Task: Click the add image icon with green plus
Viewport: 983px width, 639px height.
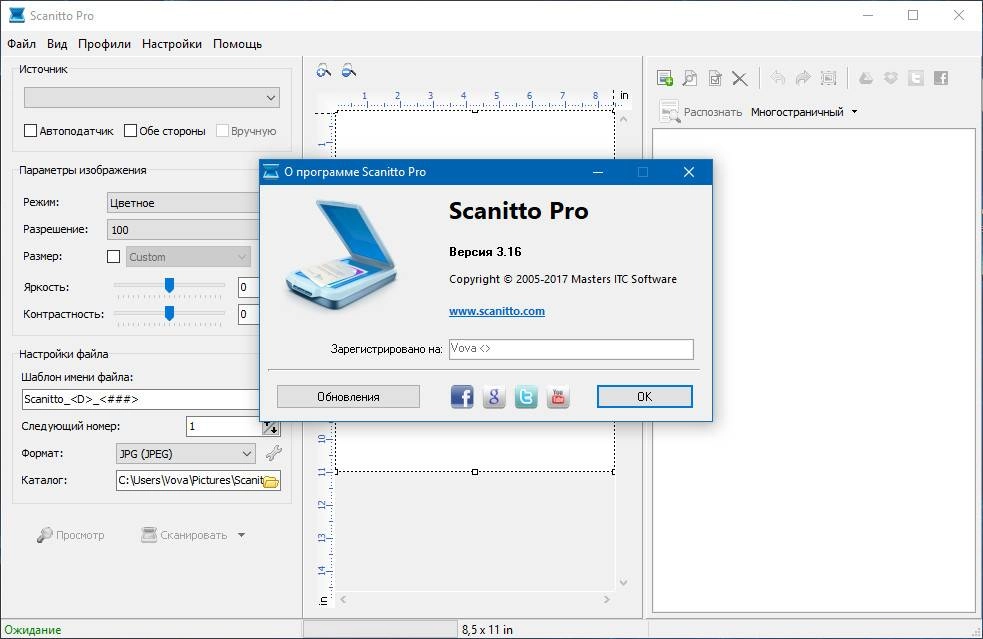Action: [665, 78]
